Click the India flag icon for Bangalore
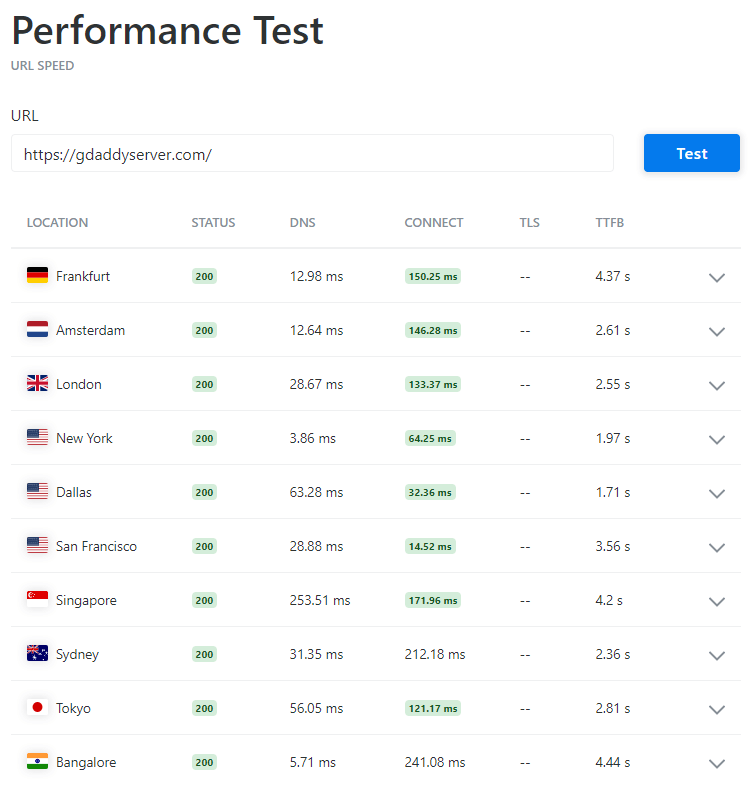 point(37,762)
